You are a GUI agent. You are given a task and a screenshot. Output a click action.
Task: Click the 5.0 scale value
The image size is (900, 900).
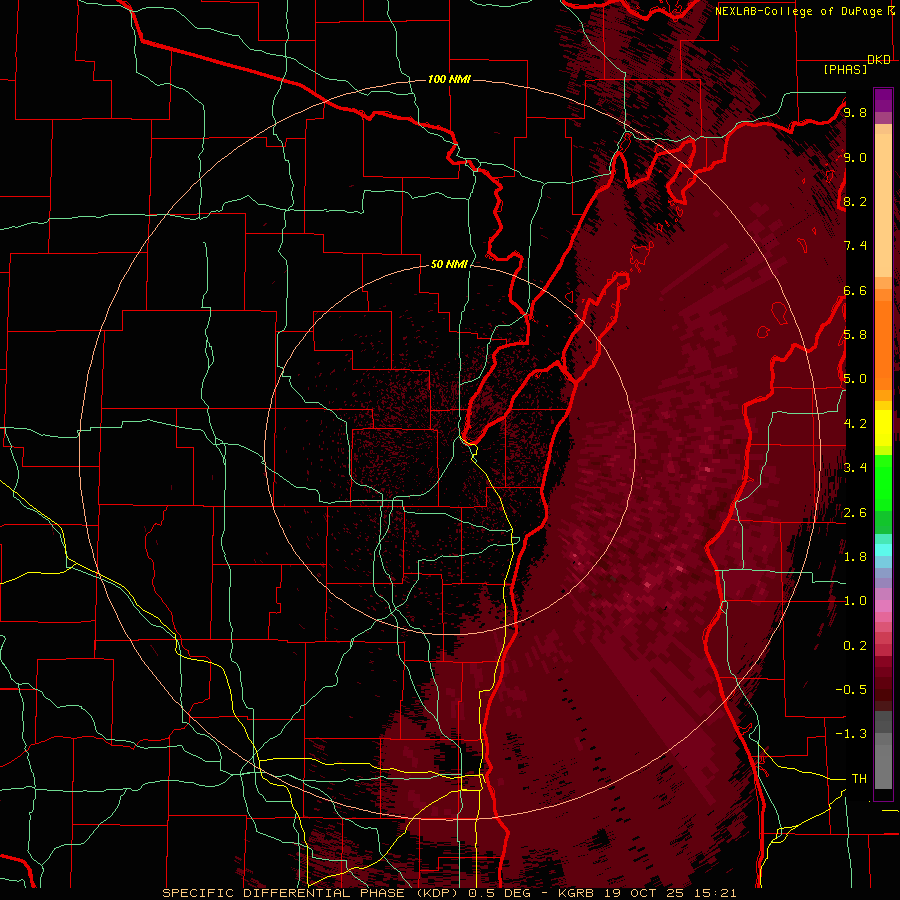tap(855, 379)
